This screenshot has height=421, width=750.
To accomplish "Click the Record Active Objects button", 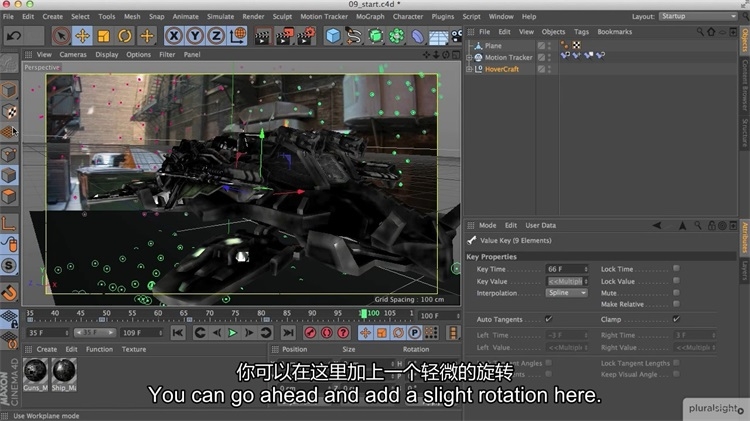I will click(310, 332).
